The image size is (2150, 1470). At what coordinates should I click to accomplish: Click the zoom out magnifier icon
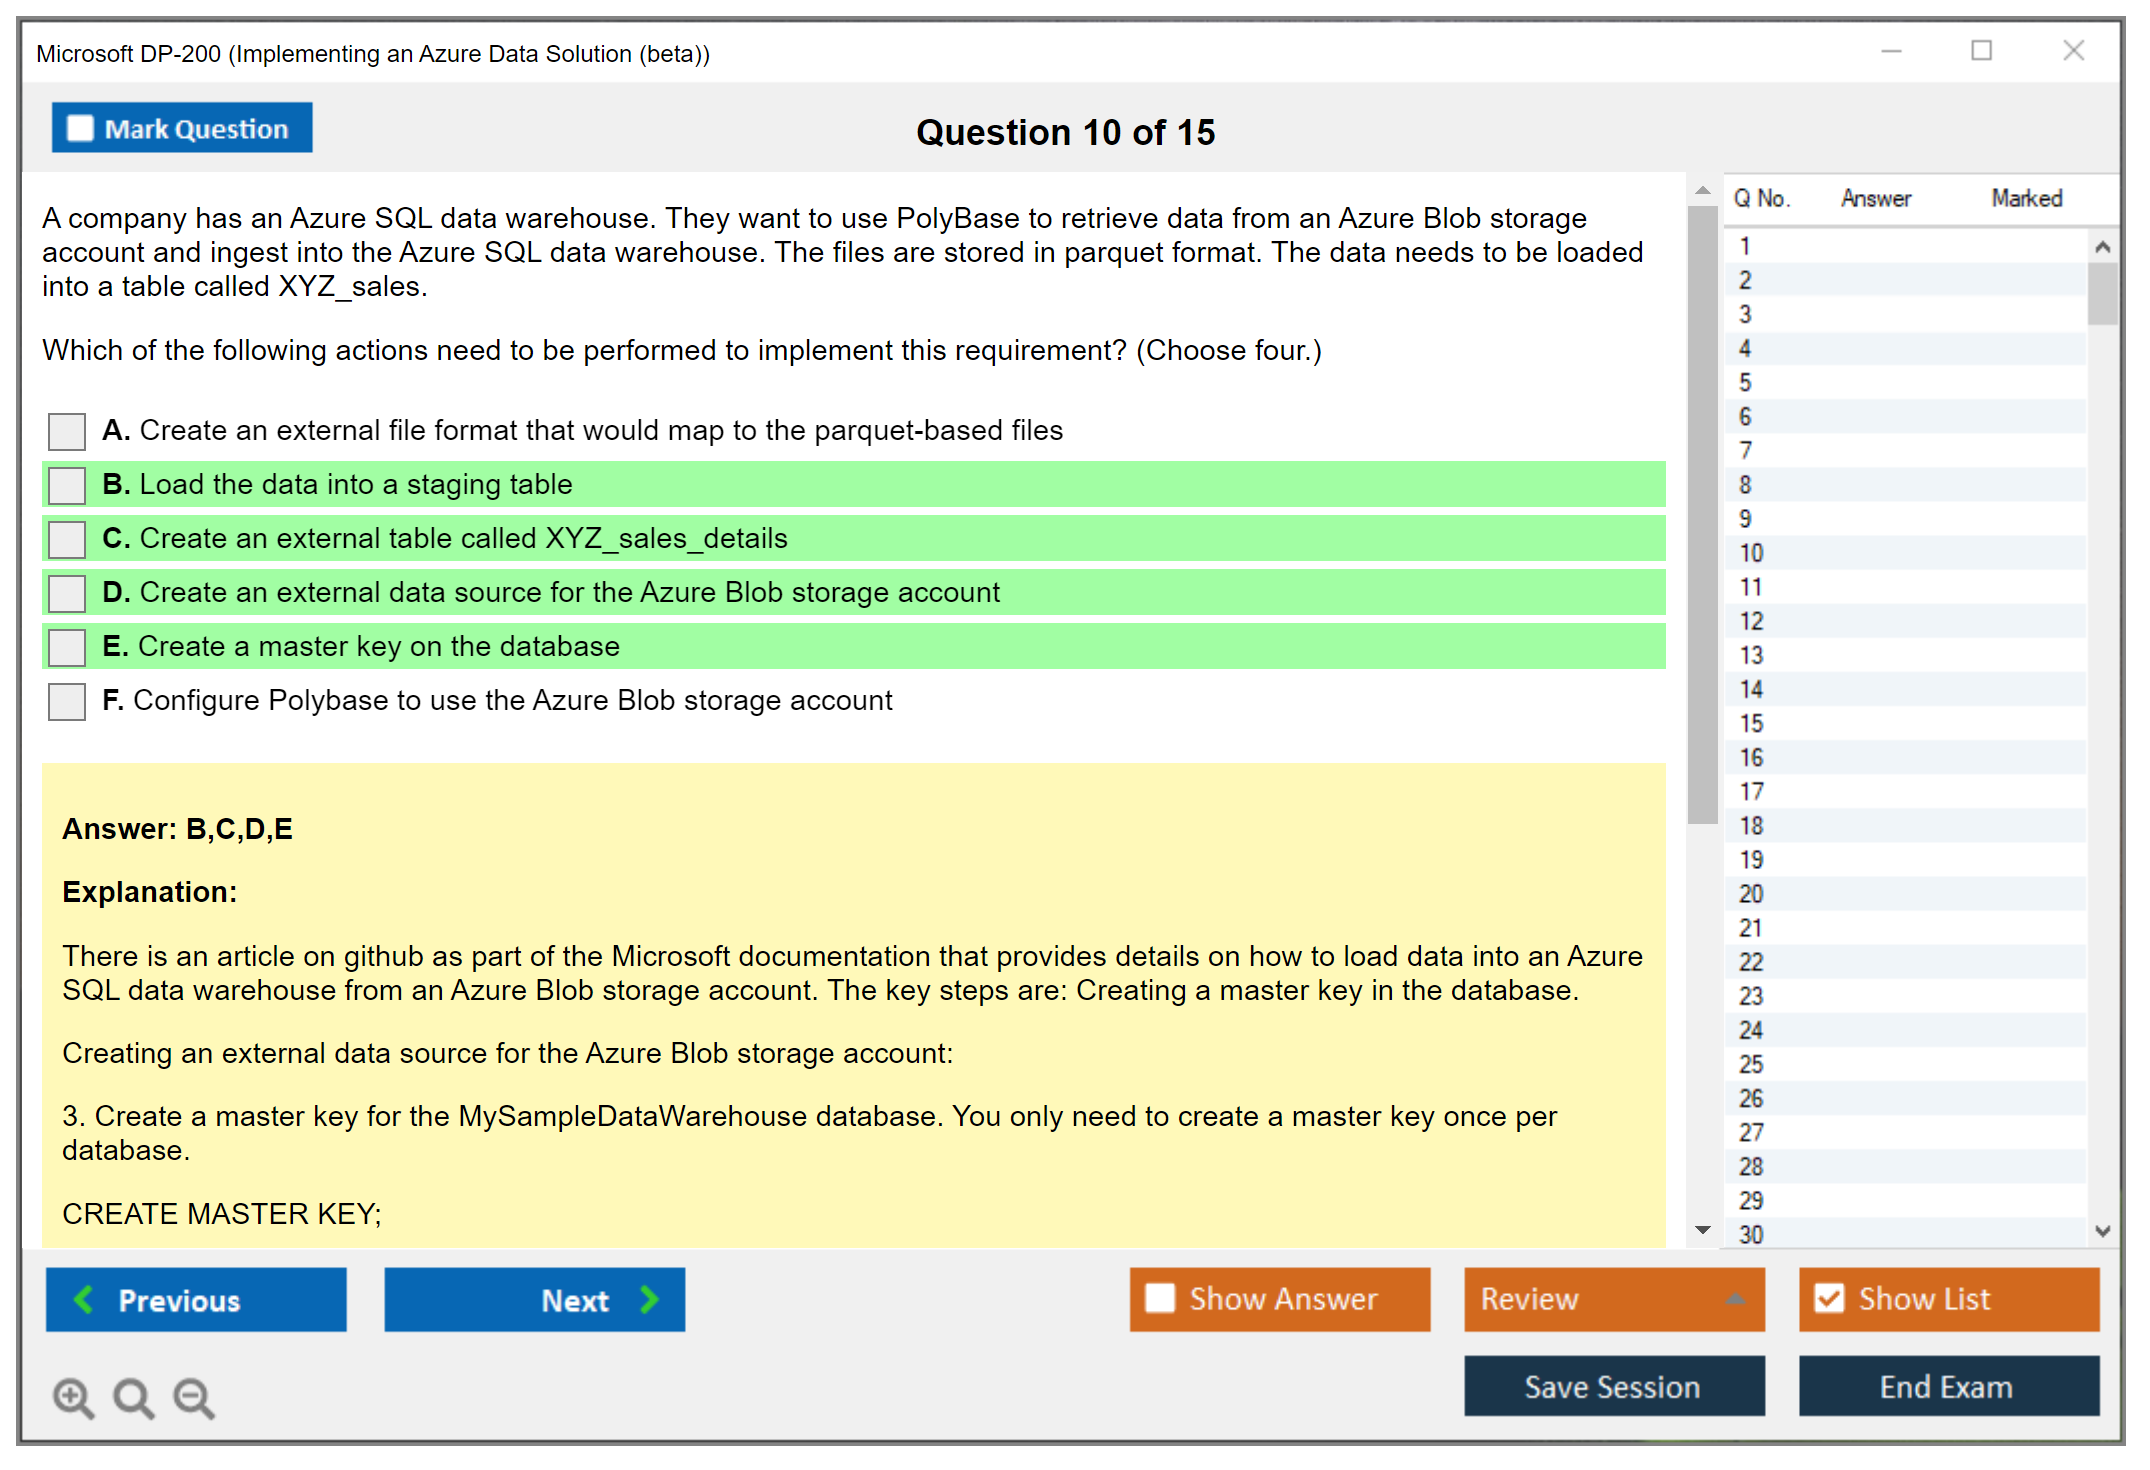193,1397
